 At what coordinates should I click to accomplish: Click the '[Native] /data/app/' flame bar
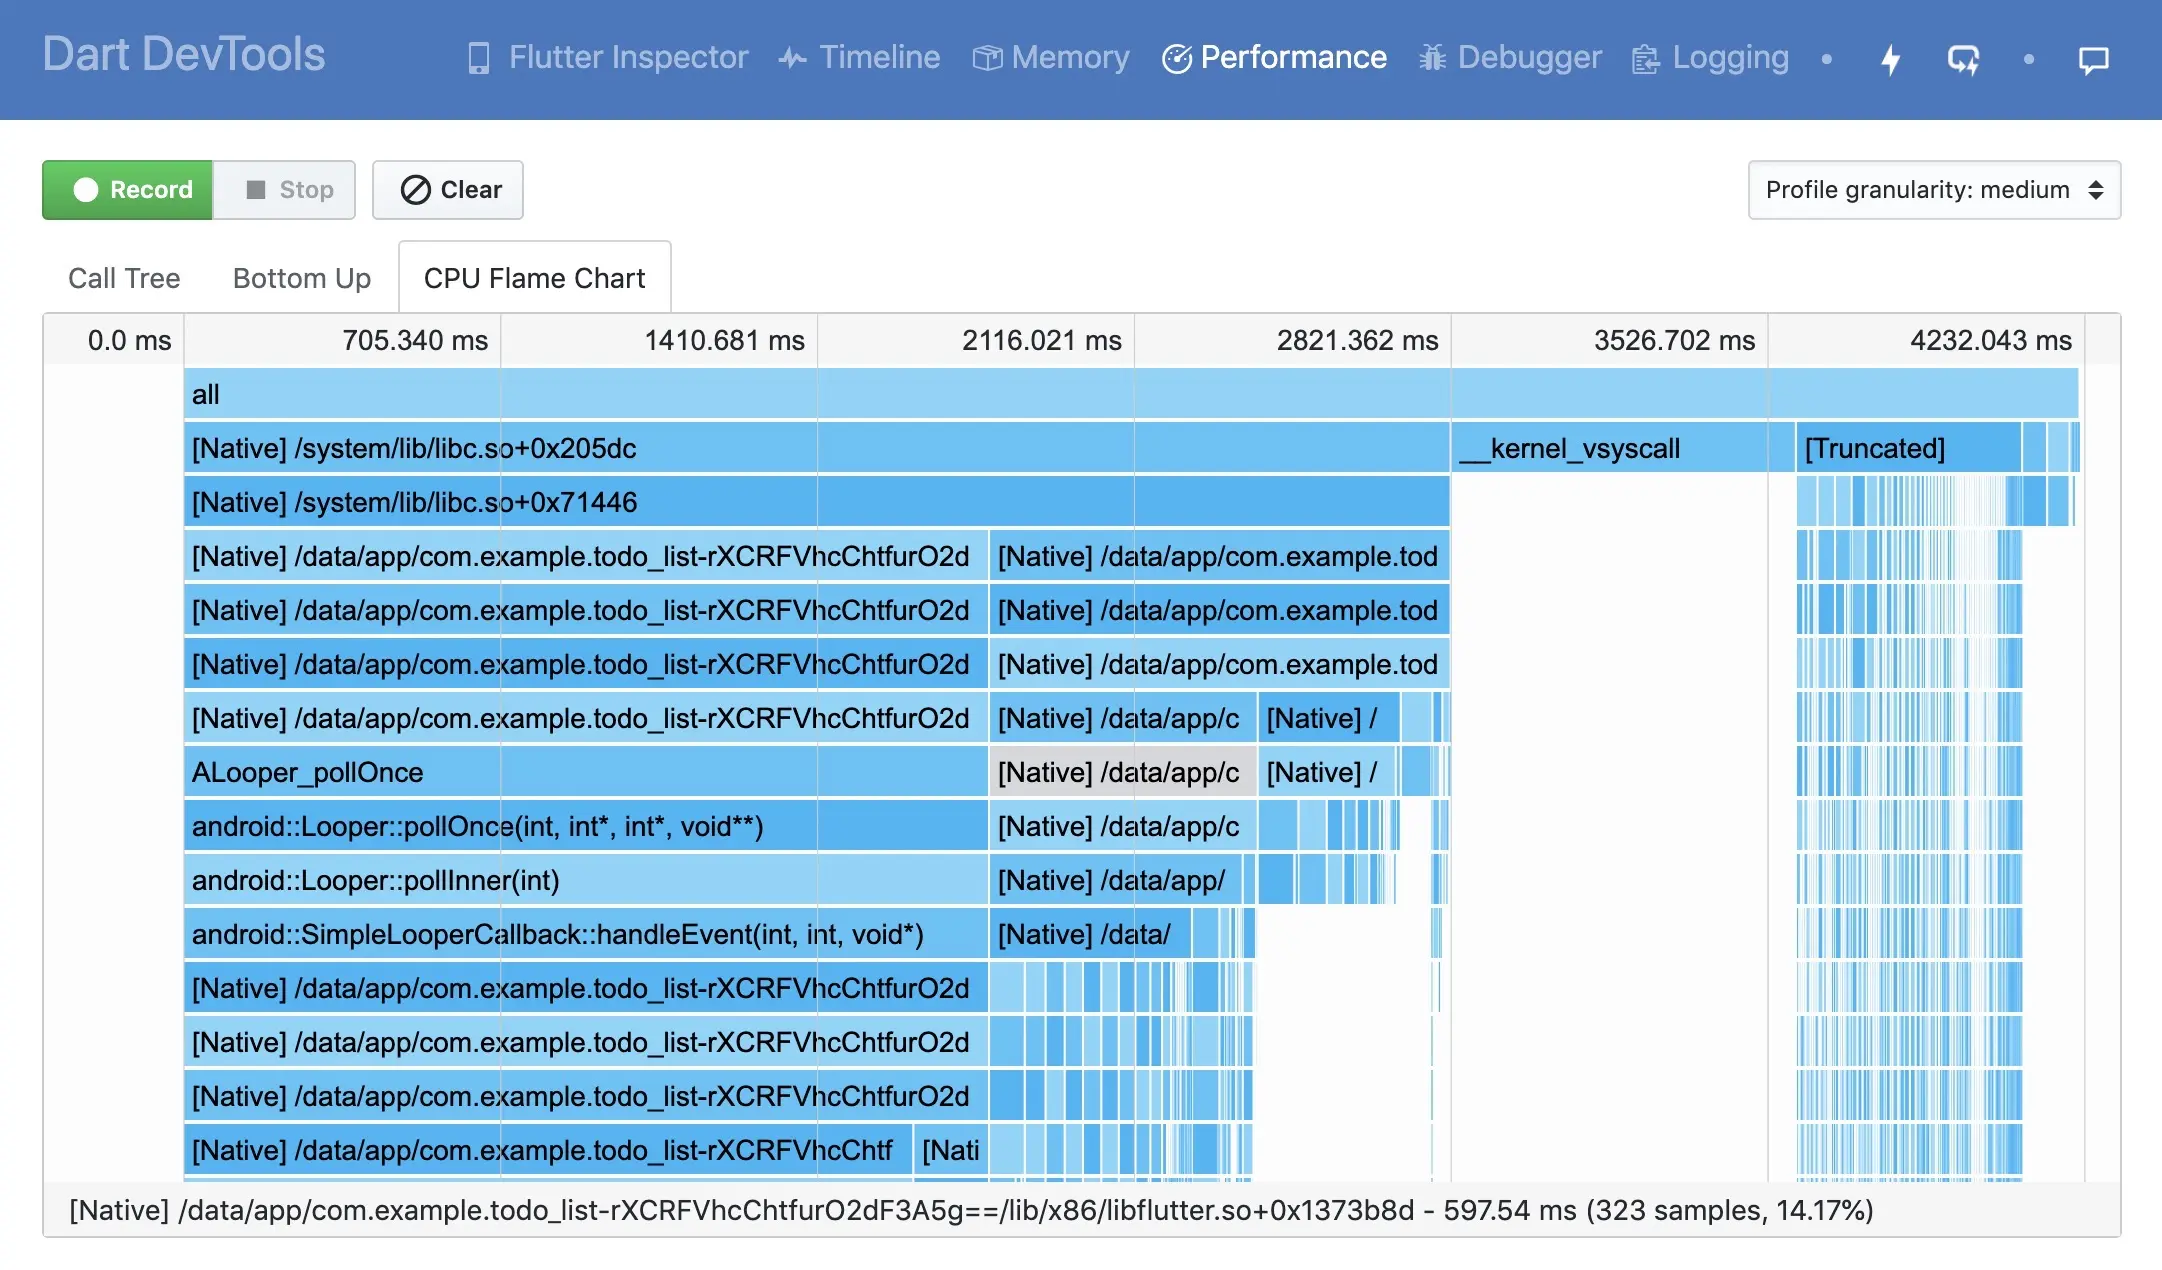[1116, 880]
